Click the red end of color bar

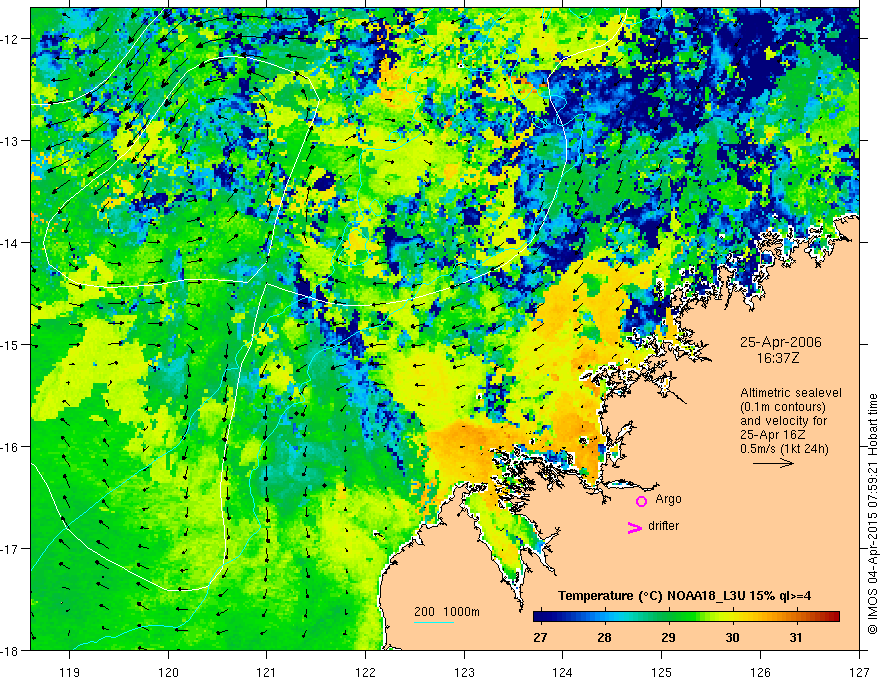pos(833,616)
